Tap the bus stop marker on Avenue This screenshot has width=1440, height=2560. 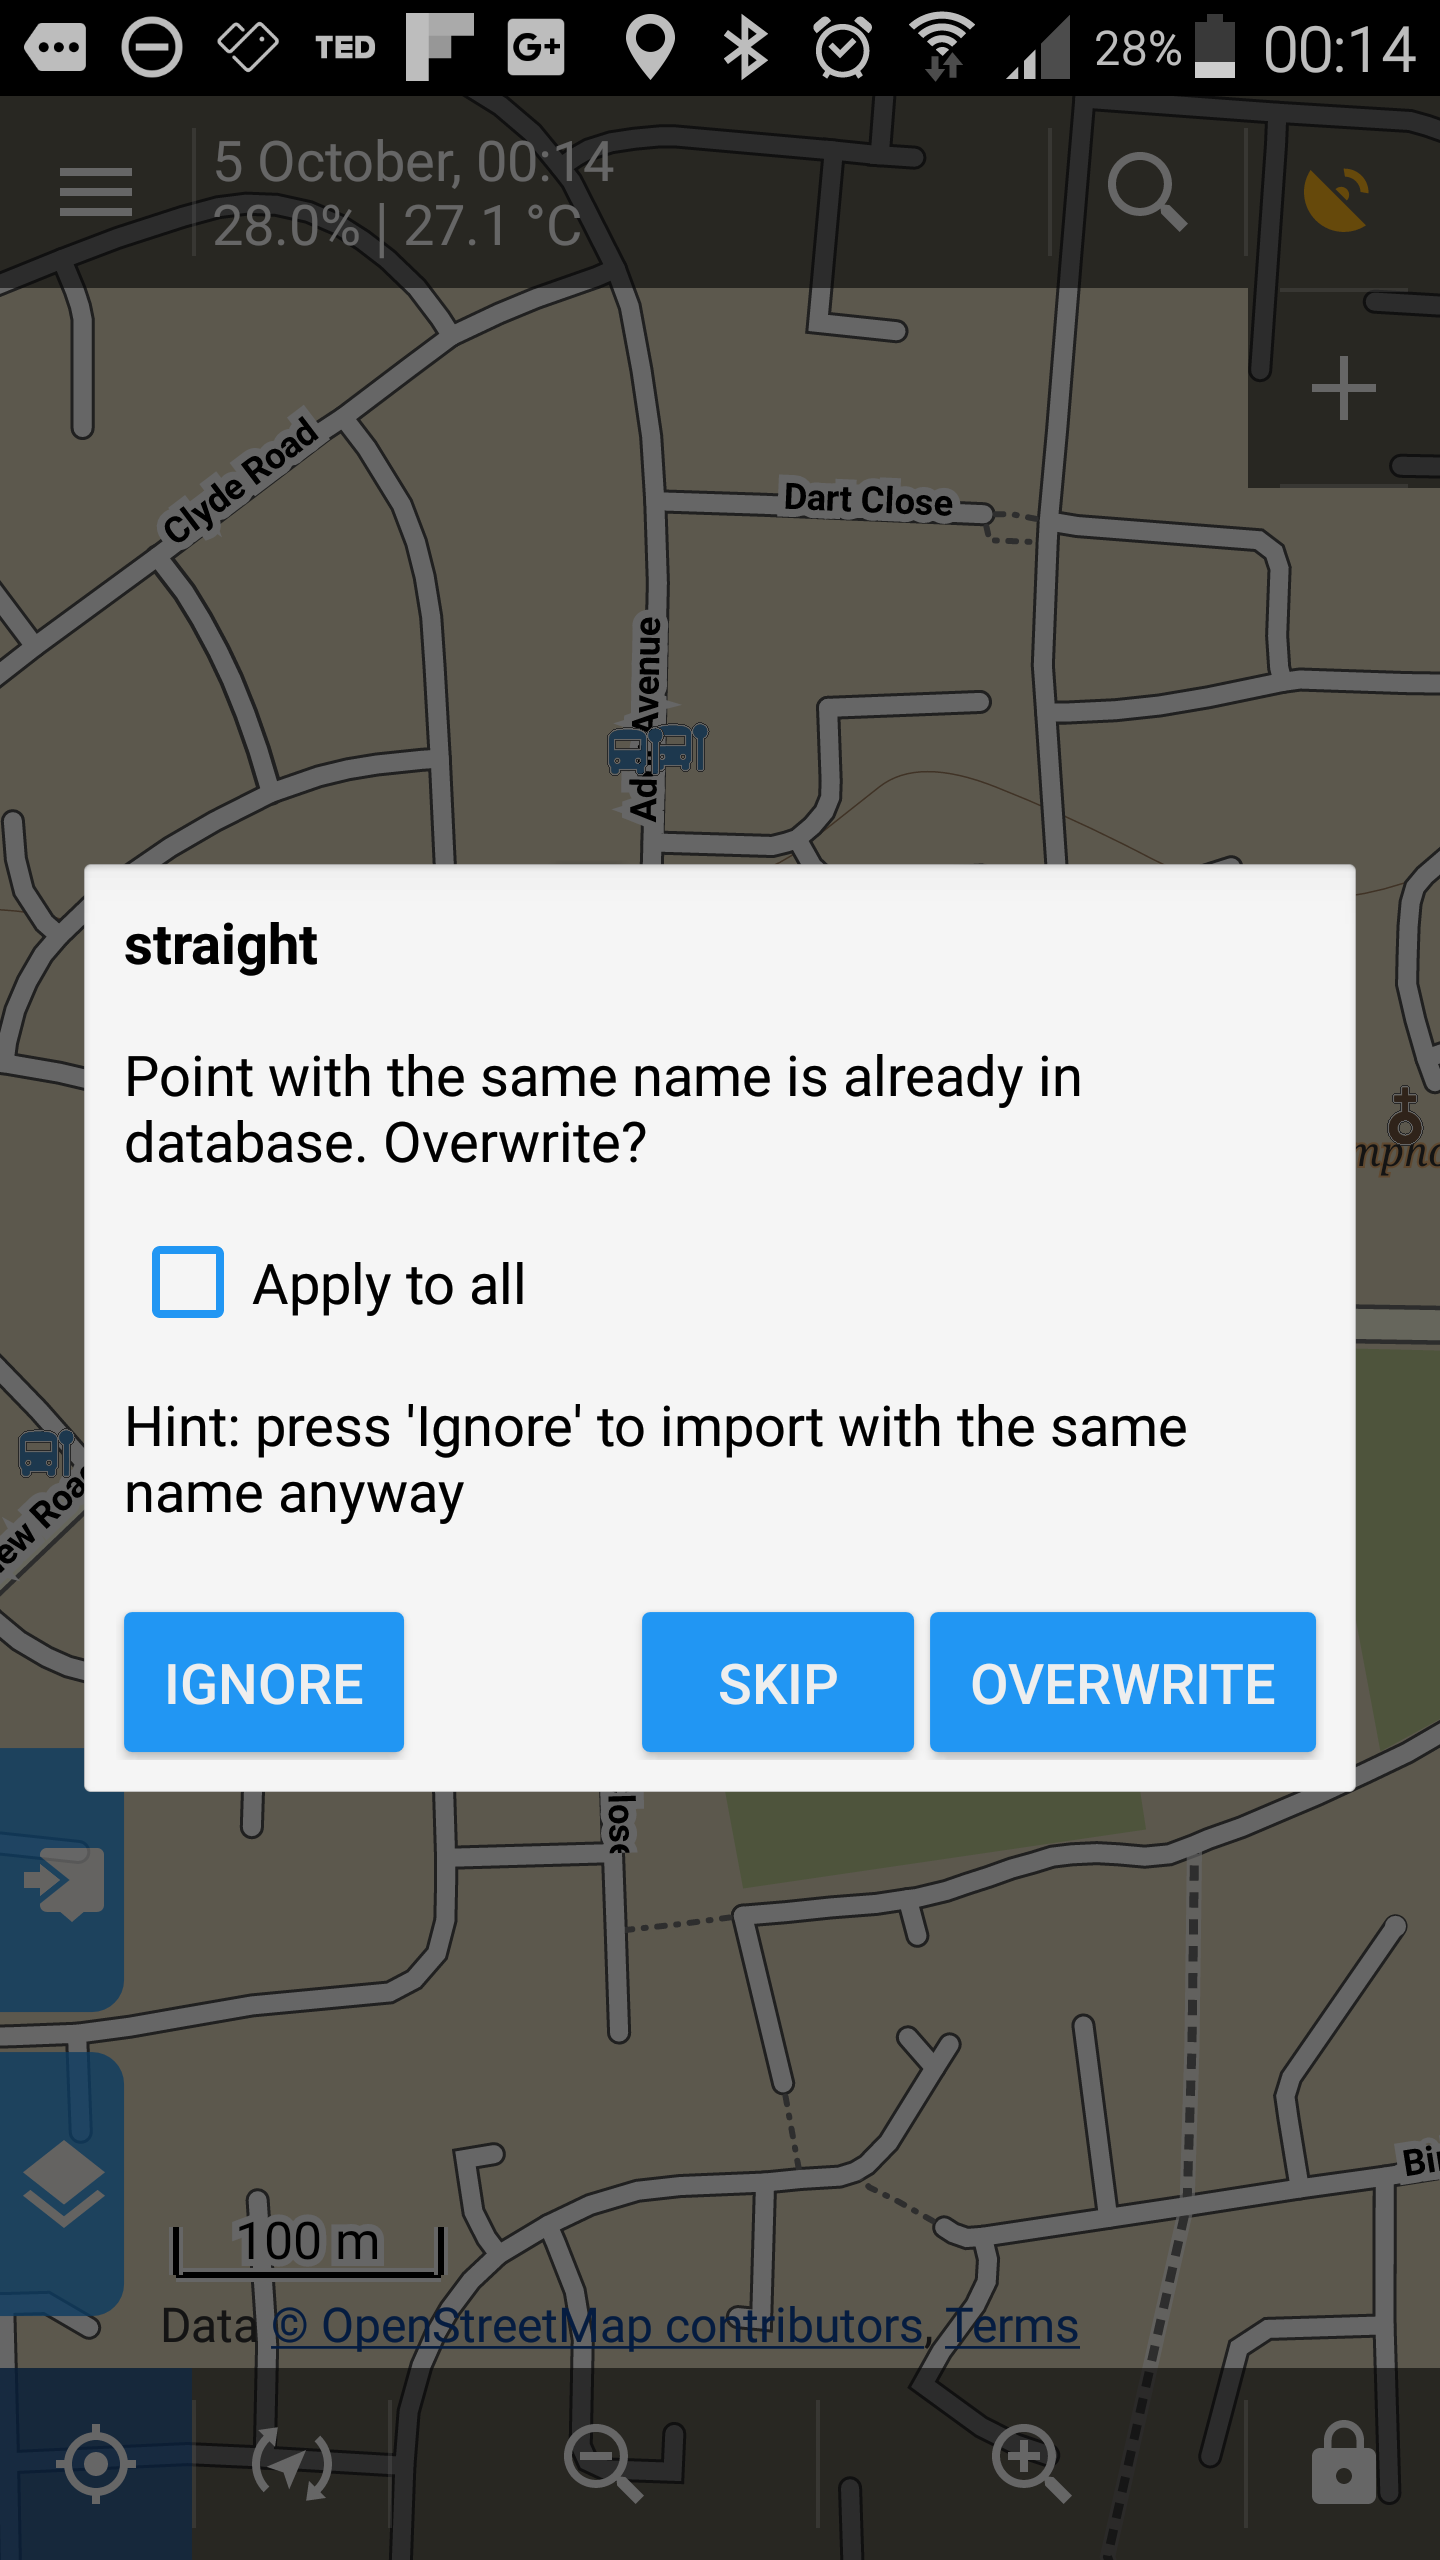[x=658, y=750]
